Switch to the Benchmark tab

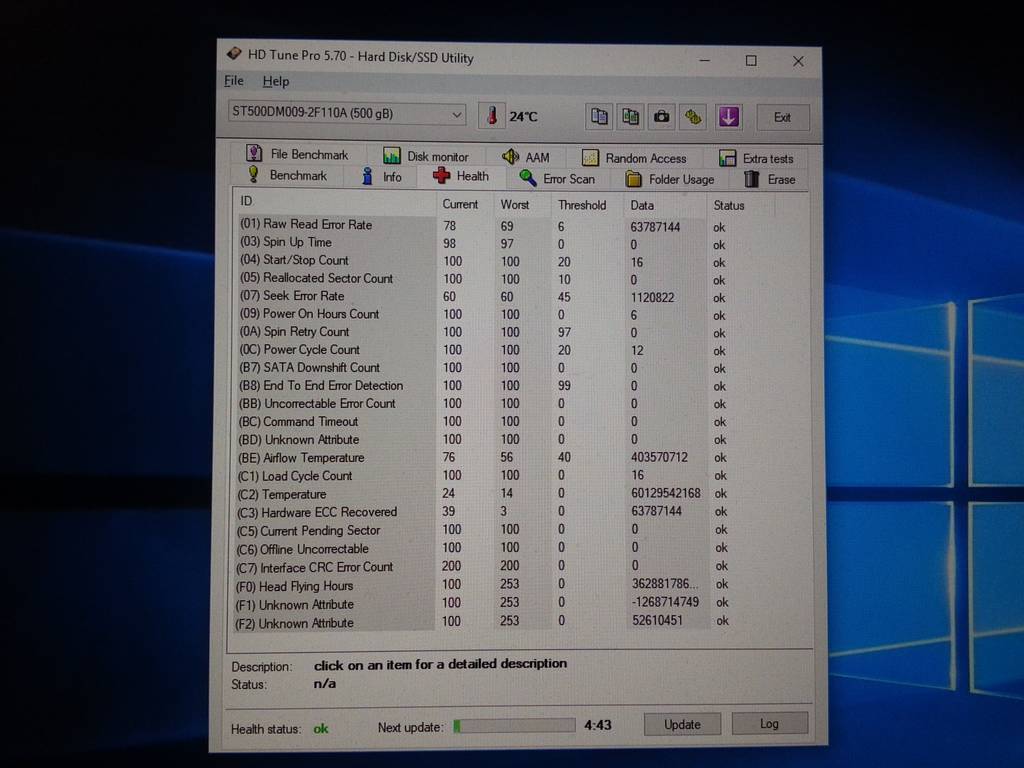tap(288, 176)
